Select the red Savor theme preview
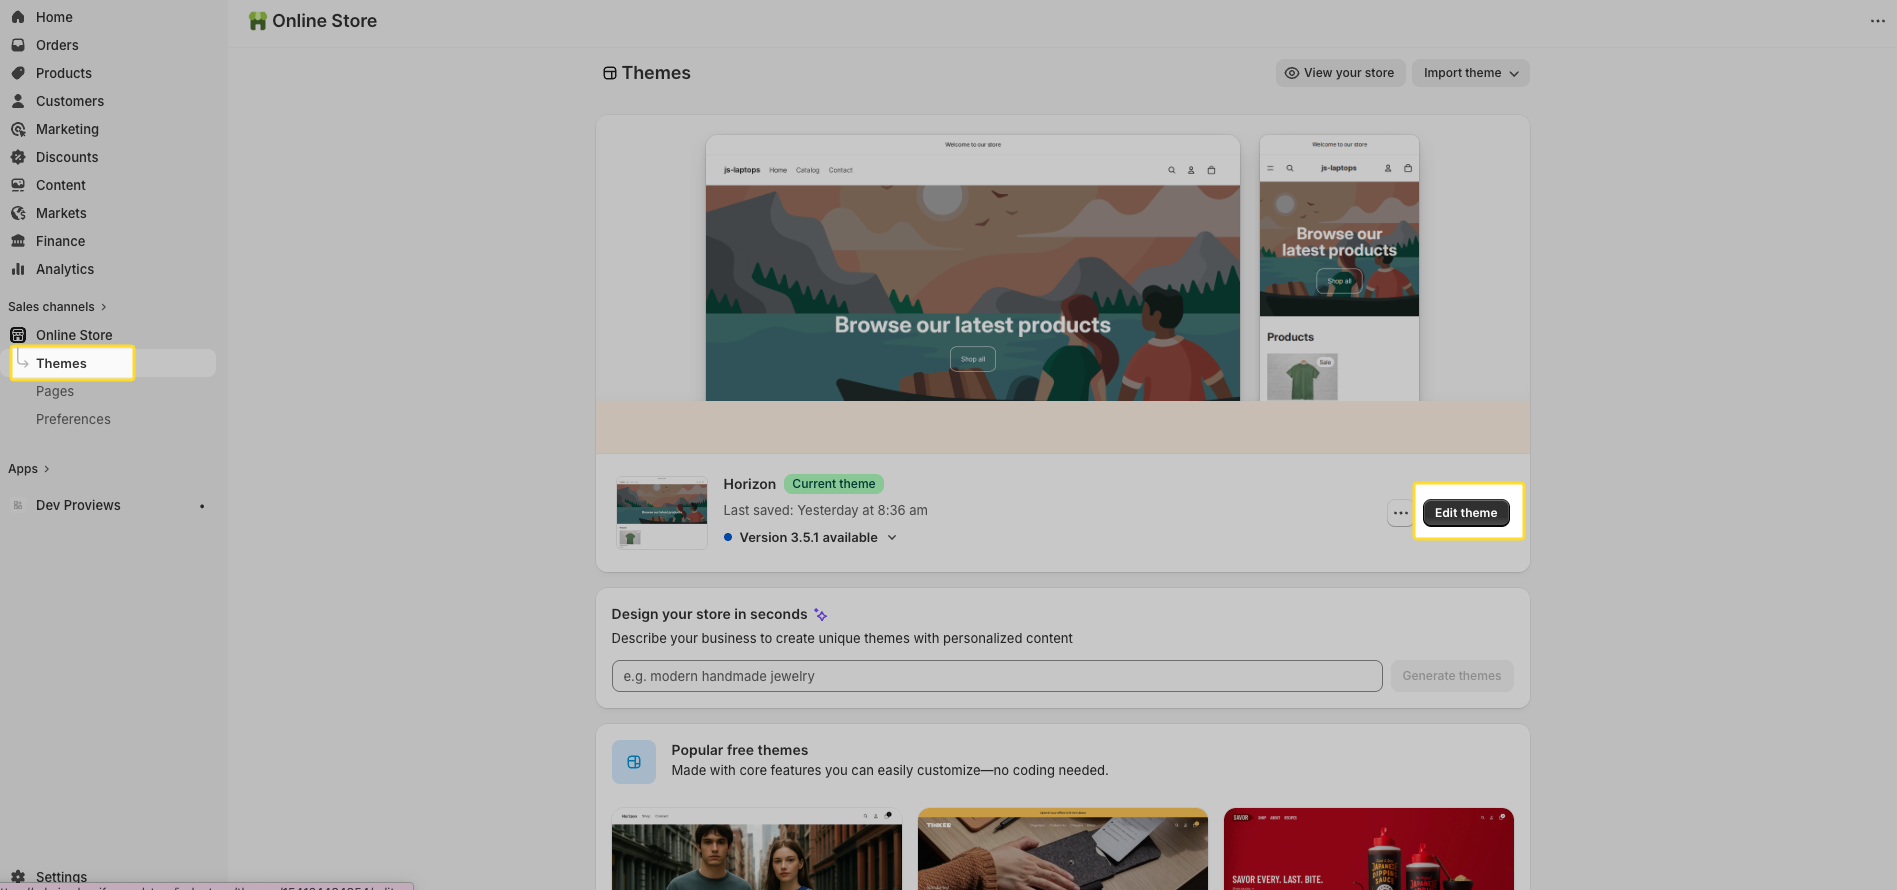This screenshot has width=1897, height=890. [x=1368, y=848]
